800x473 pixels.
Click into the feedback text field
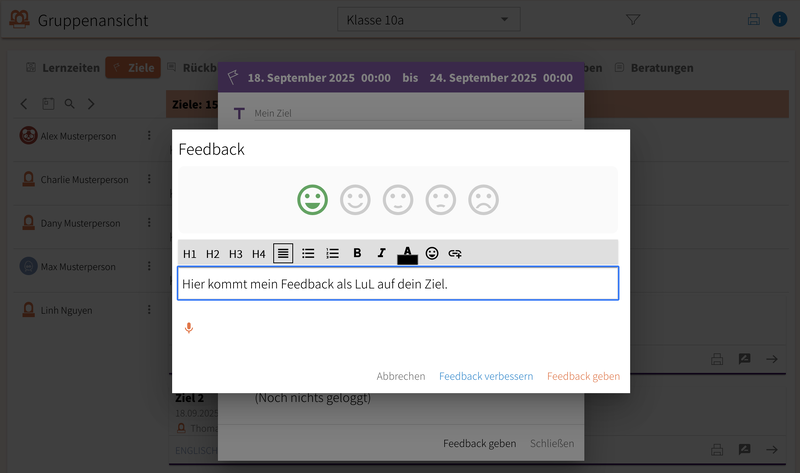398,284
